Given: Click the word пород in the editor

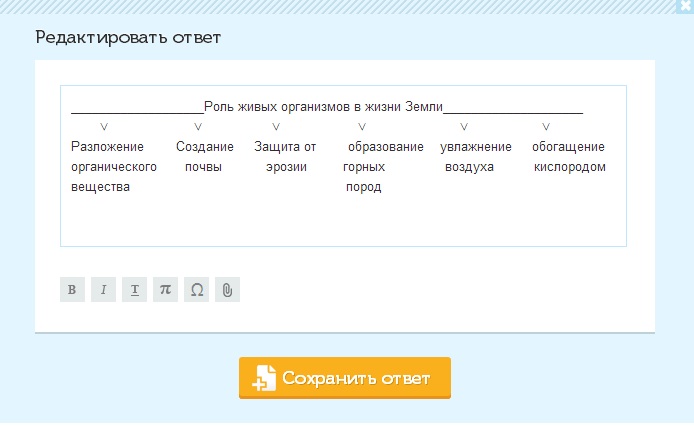Looking at the screenshot, I should pos(363,187).
